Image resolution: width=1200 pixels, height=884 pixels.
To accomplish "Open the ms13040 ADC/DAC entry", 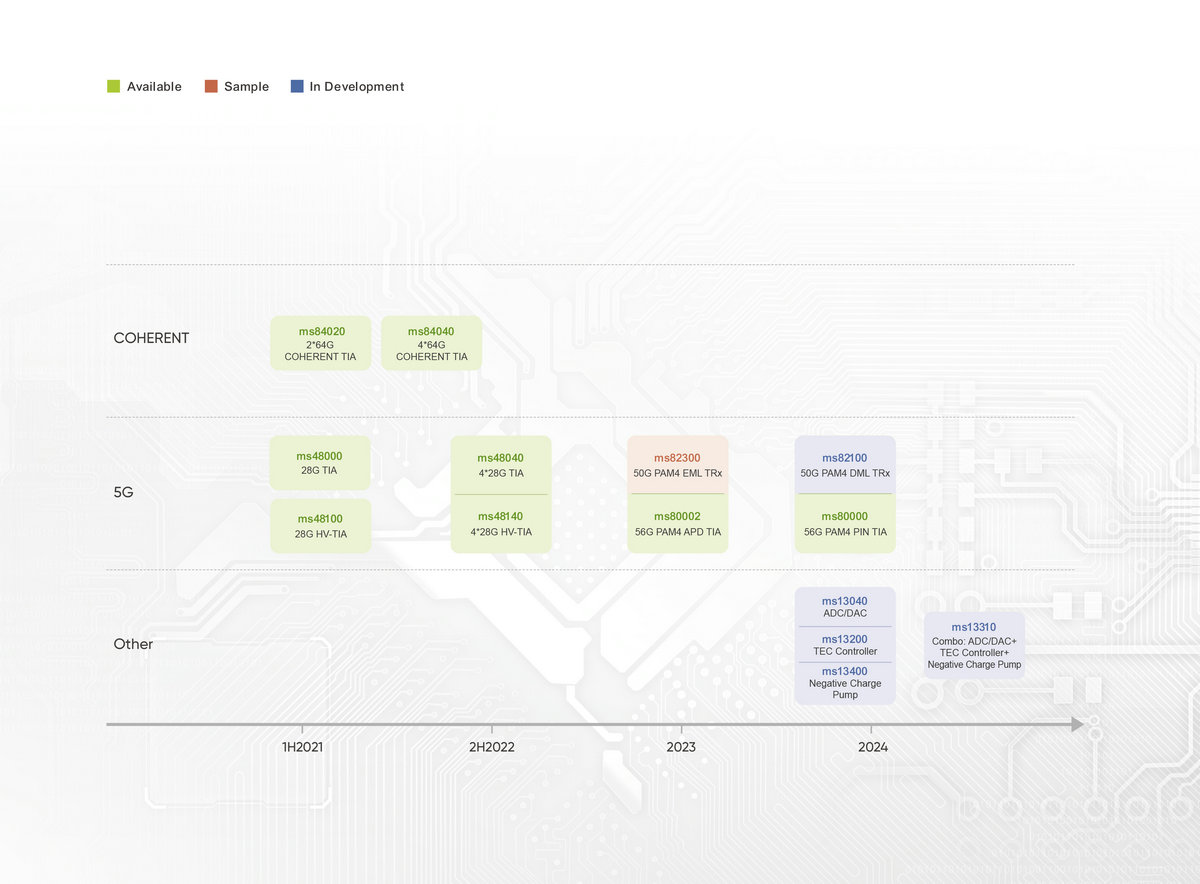I will tap(845, 607).
